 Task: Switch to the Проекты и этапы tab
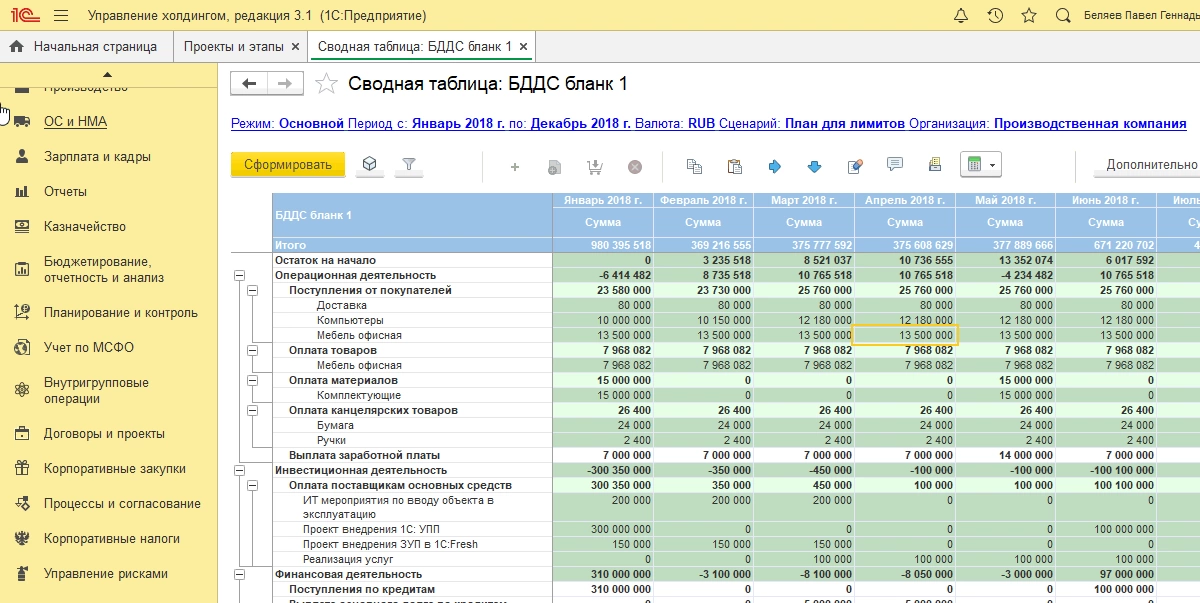tap(234, 47)
